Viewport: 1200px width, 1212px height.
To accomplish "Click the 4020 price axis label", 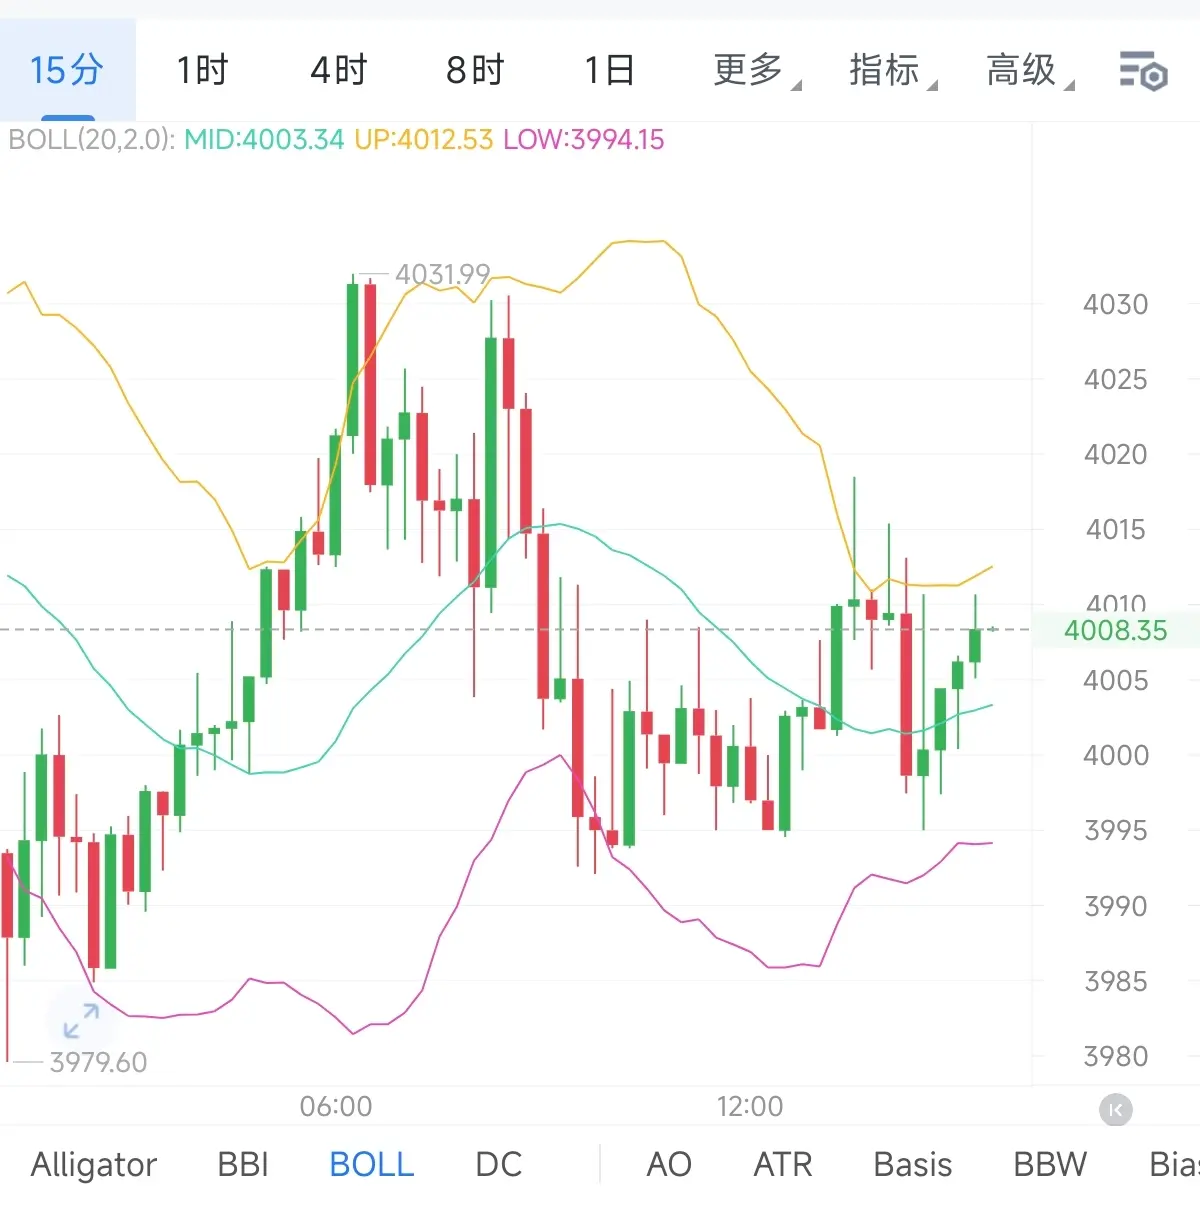I will (1116, 454).
